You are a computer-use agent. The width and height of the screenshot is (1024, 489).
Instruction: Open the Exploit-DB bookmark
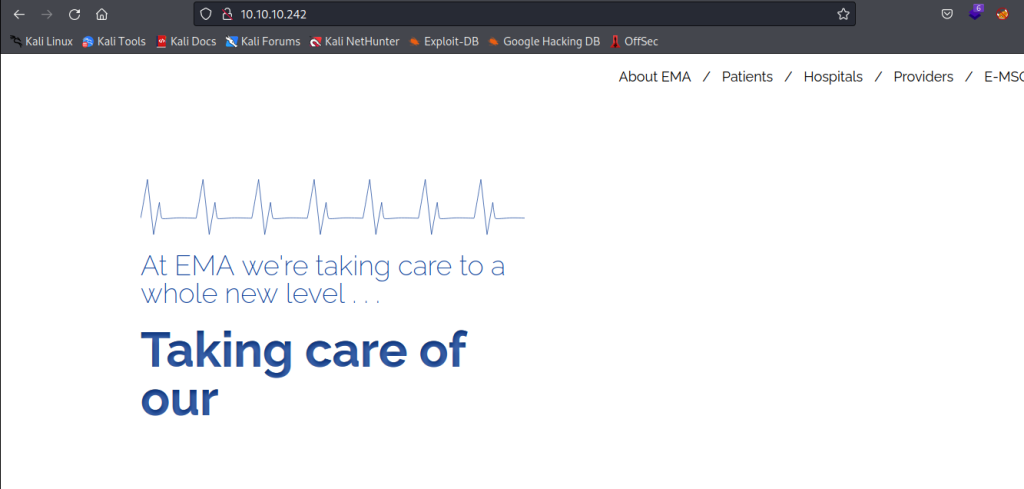[x=443, y=41]
